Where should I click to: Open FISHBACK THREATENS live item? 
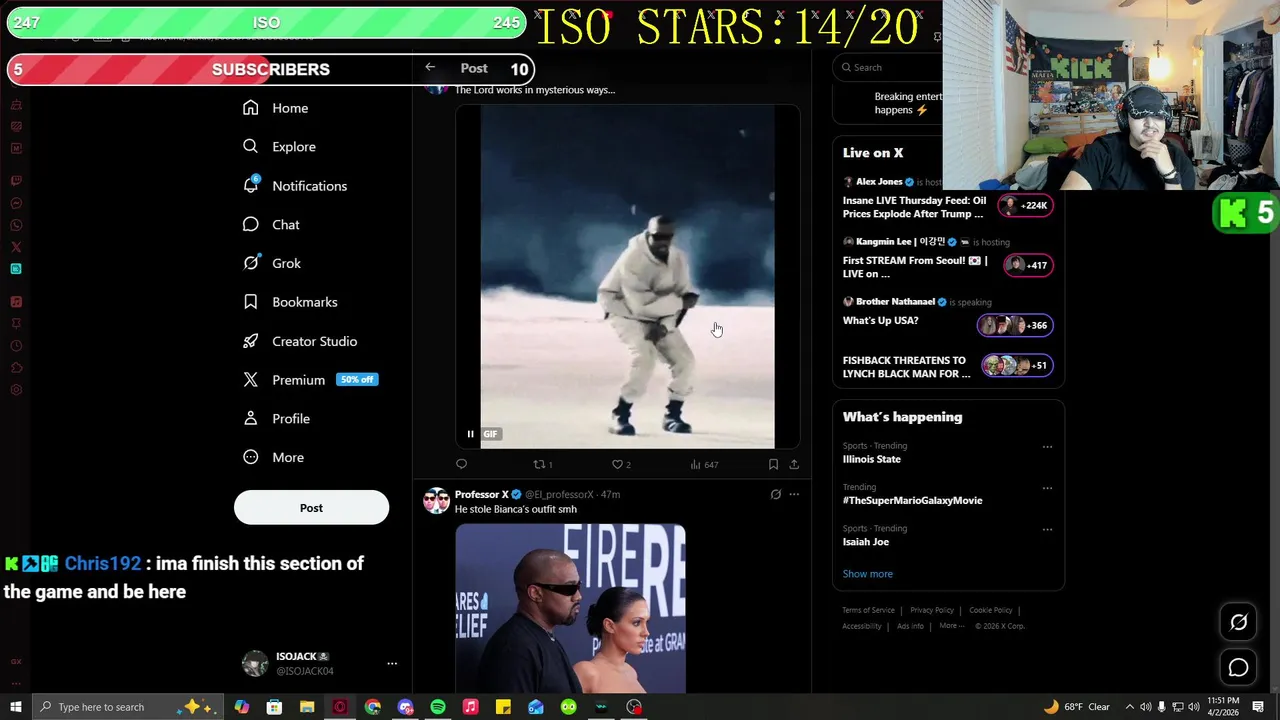pyautogui.click(x=948, y=366)
